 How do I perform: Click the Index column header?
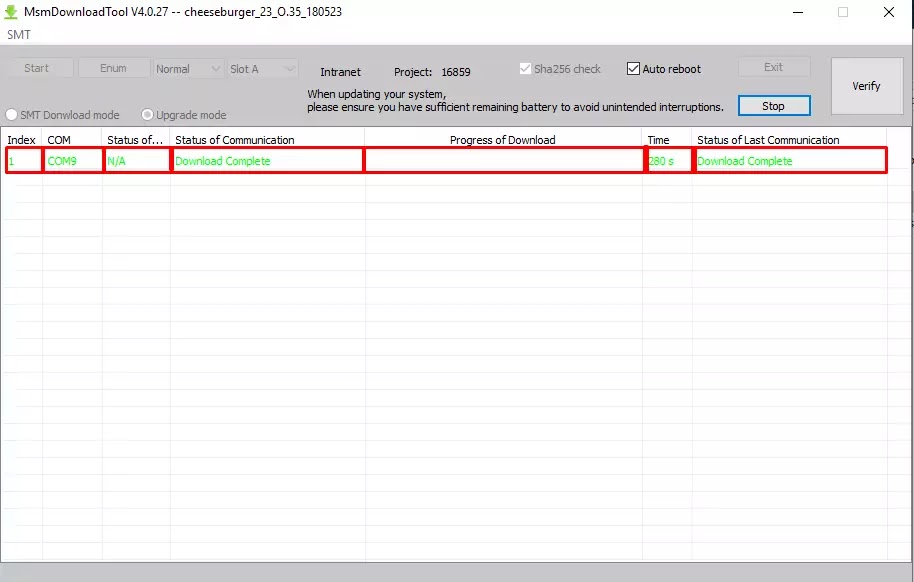click(x=22, y=140)
